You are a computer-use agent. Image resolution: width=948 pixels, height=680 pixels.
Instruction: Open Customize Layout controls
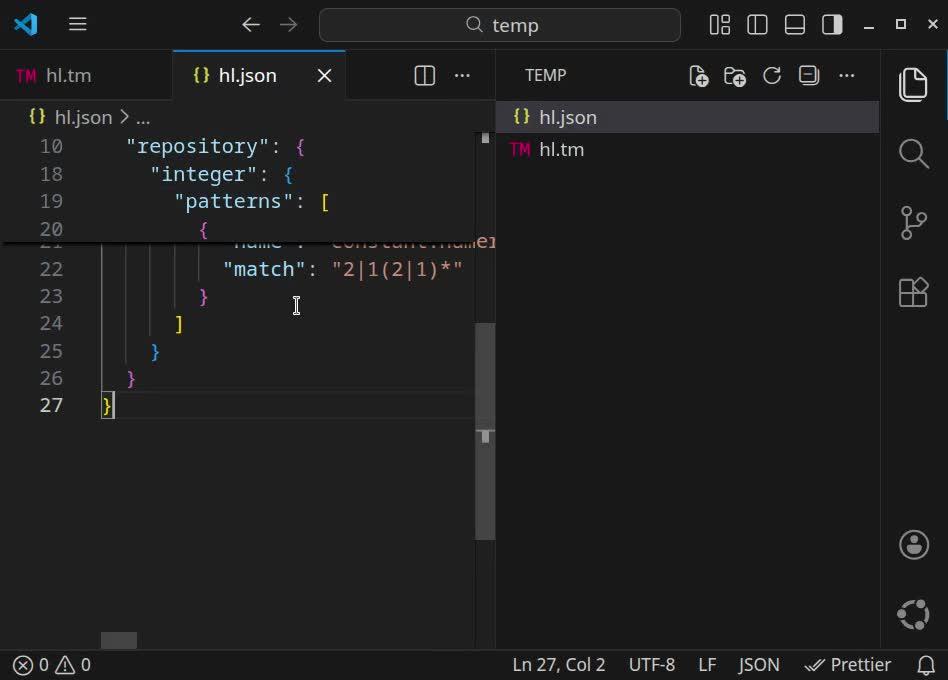[x=719, y=24]
